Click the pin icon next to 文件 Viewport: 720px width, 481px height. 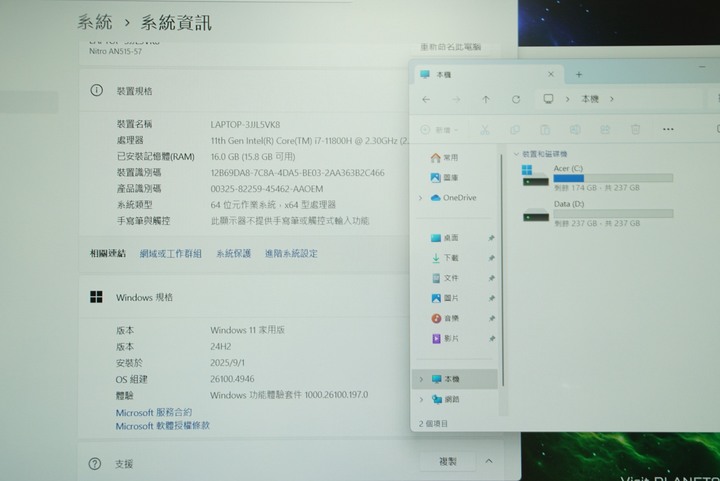tap(491, 278)
